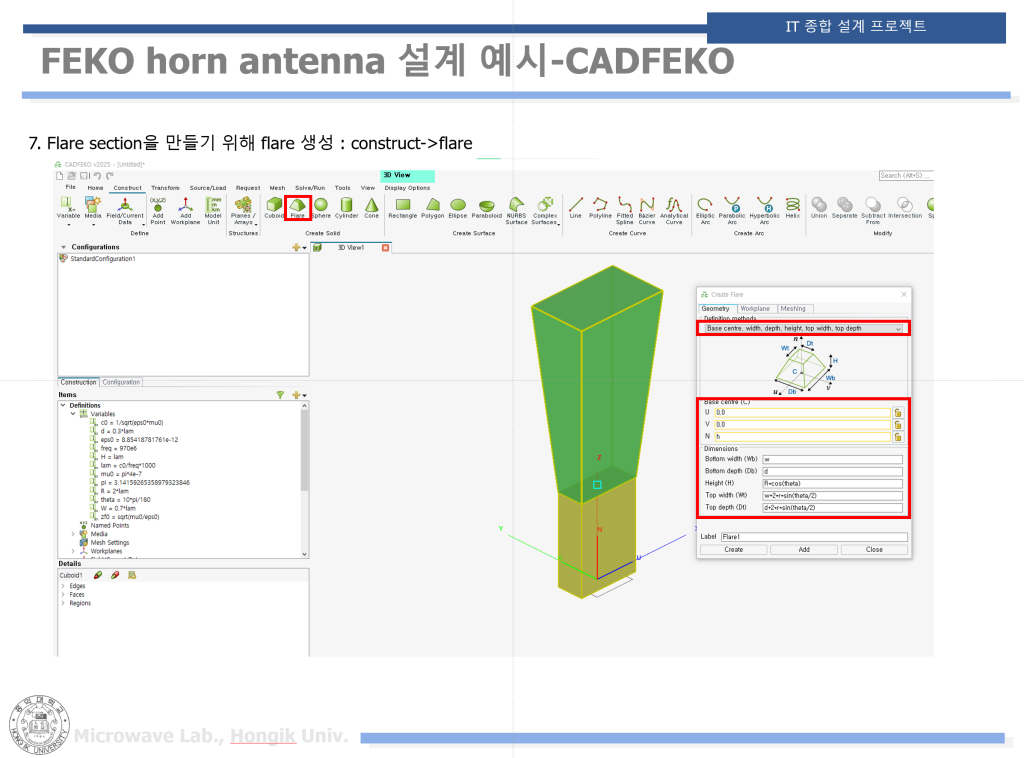This screenshot has height=758, width=1024.
Task: Collapse the Variables tree node
Action: click(x=73, y=414)
